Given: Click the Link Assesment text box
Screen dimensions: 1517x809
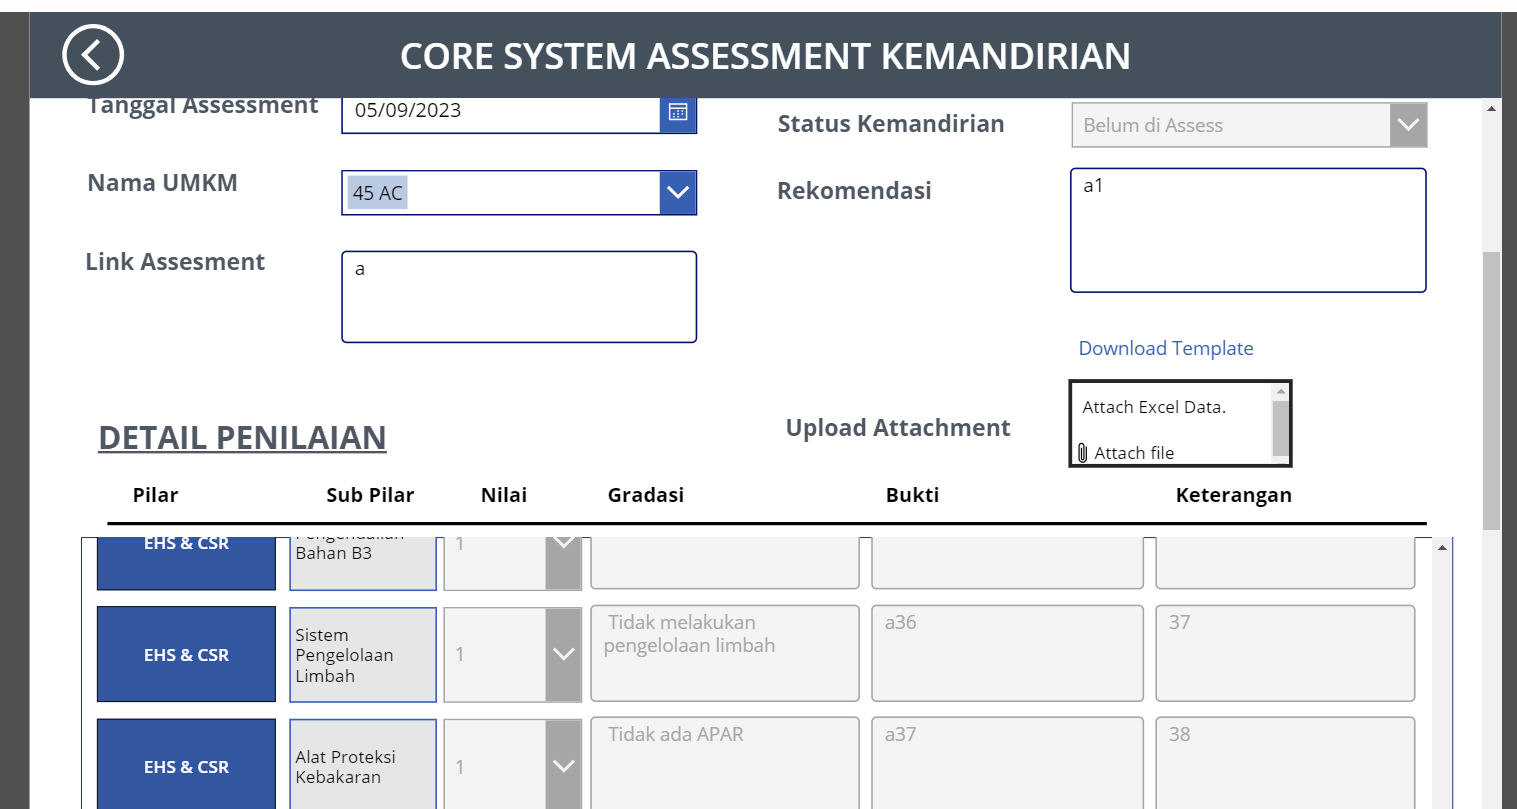Looking at the screenshot, I should click(x=518, y=297).
